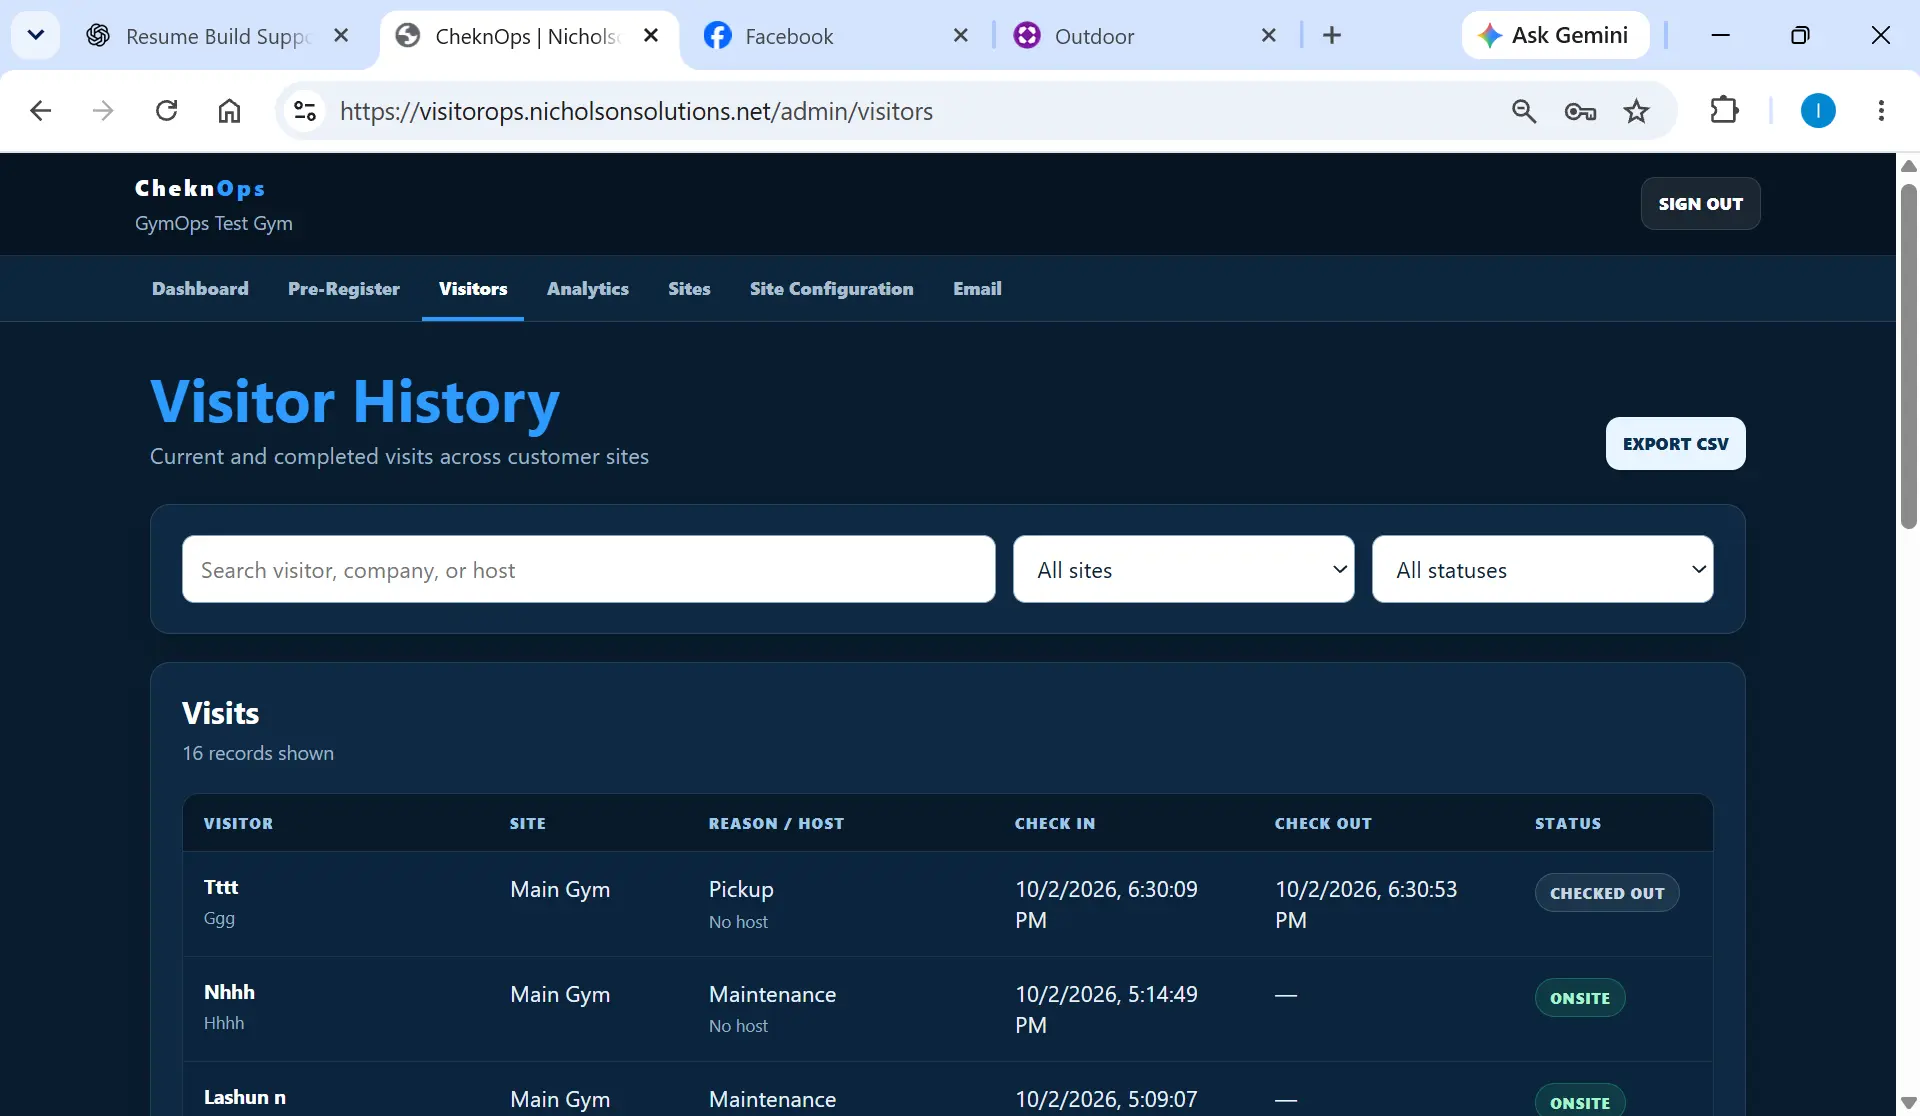This screenshot has width=1920, height=1116.
Task: Click the EXPORT CSV button
Action: click(1675, 444)
